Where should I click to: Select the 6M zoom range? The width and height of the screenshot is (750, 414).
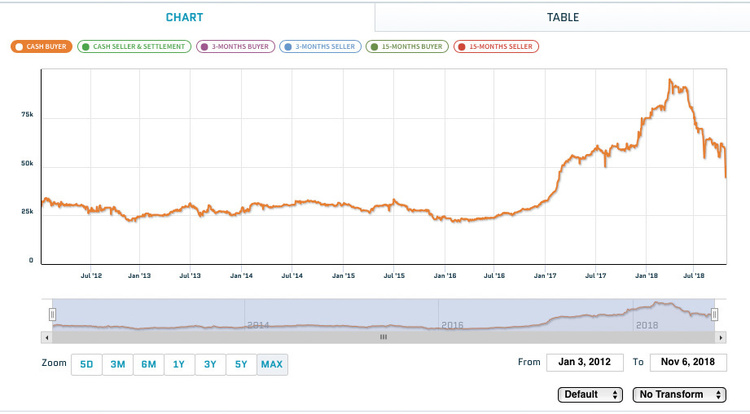pyautogui.click(x=149, y=364)
